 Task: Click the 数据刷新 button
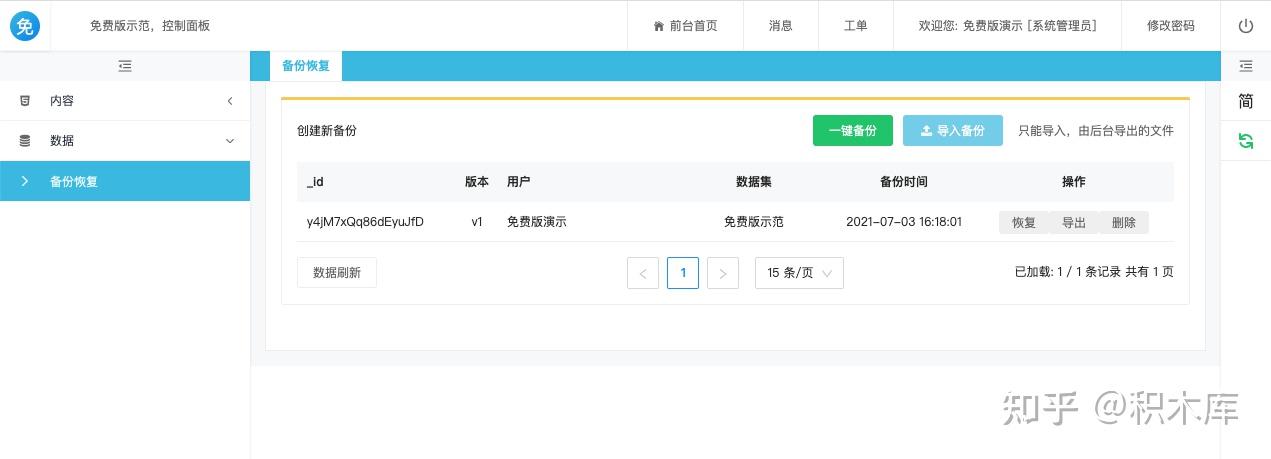(337, 273)
